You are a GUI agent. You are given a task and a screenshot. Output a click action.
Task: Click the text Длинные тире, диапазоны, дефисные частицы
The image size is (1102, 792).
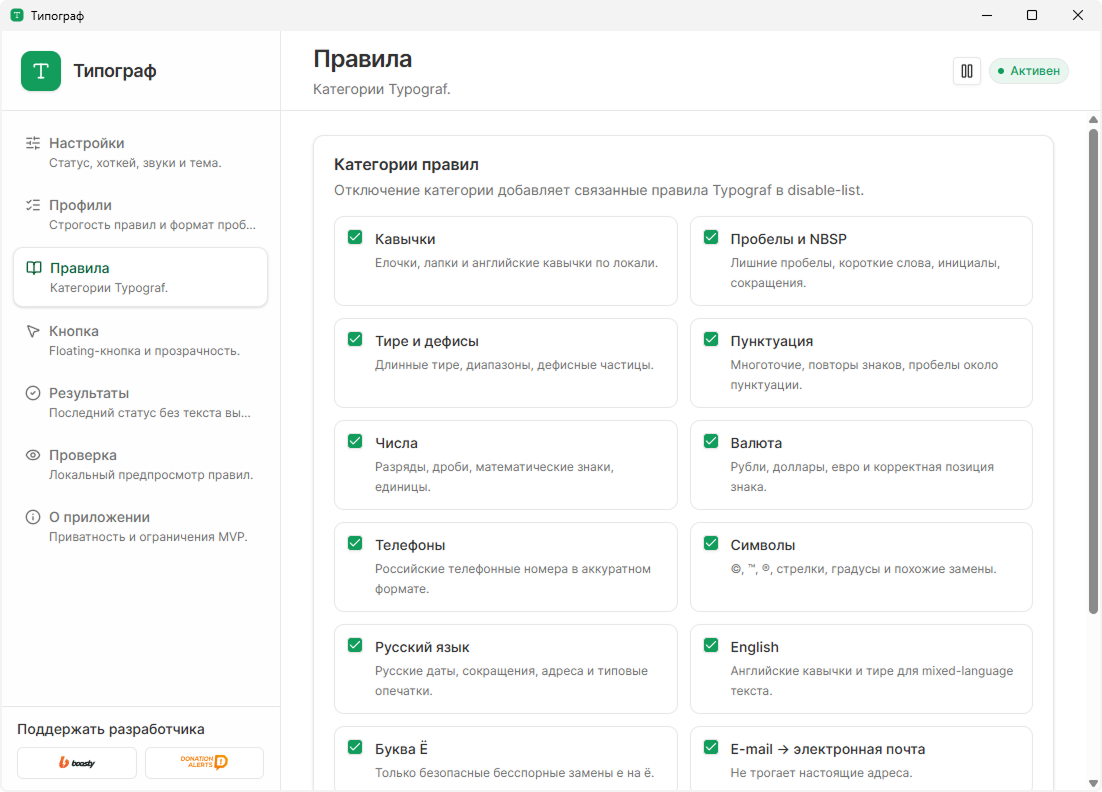[514, 365]
